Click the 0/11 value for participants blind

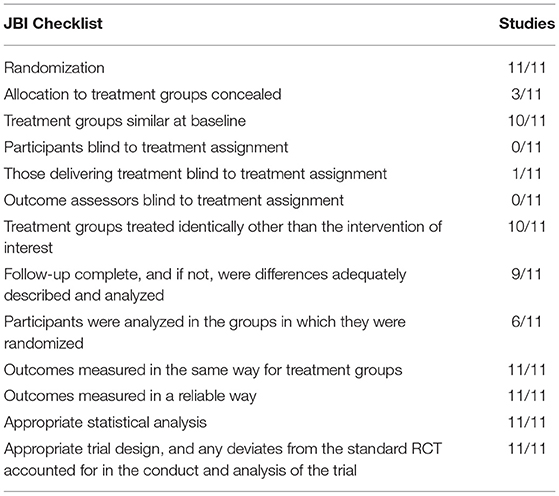527,147
